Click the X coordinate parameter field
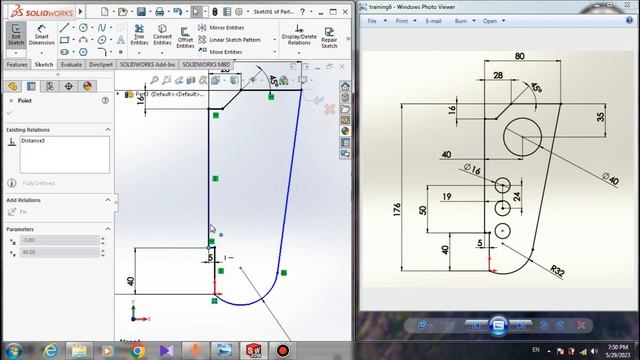The image size is (640, 360). [x=60, y=240]
